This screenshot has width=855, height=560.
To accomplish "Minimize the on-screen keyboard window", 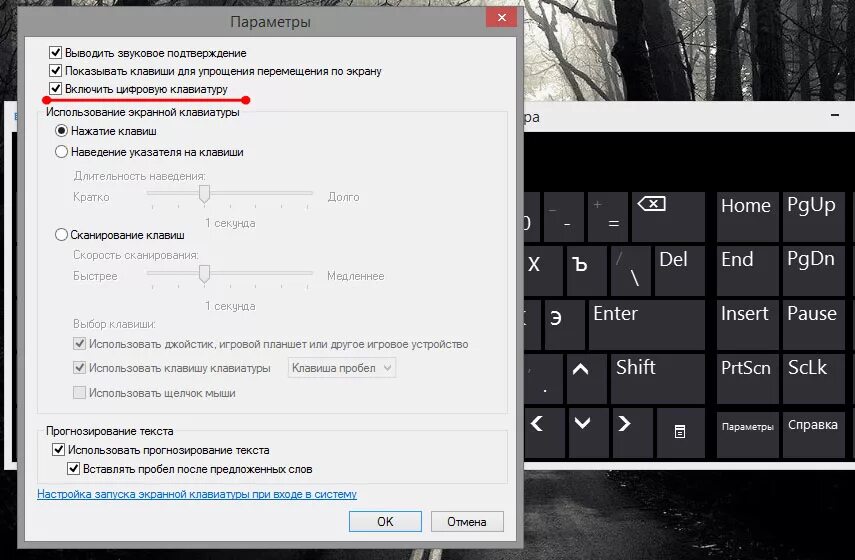I will click(x=835, y=116).
